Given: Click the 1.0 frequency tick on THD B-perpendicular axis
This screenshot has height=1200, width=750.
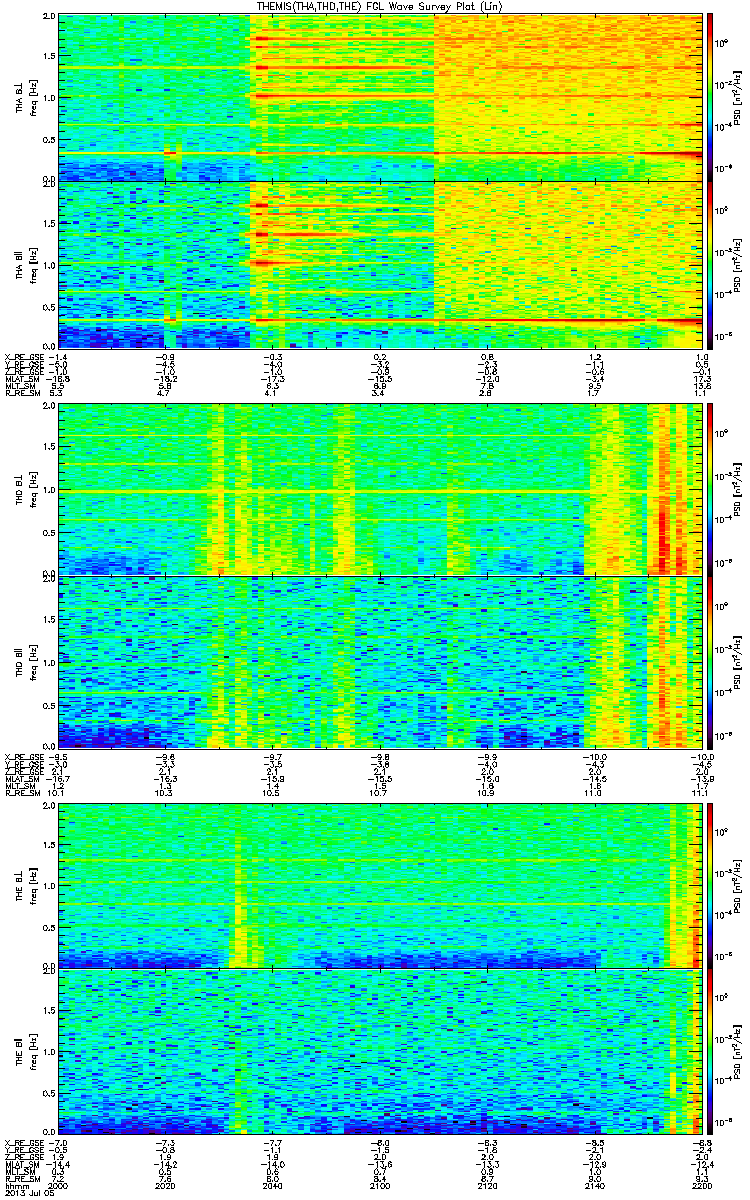Looking at the screenshot, I should (49, 490).
